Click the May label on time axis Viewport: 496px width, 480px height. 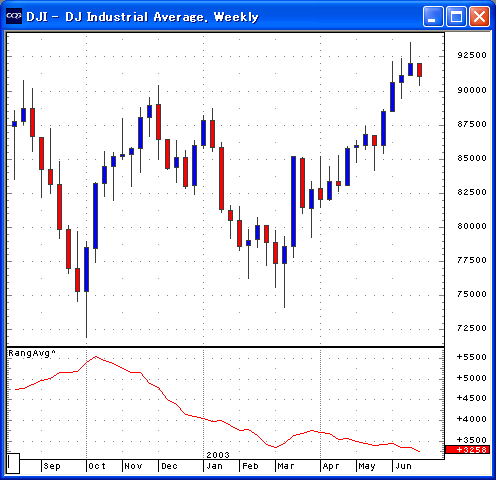point(367,466)
